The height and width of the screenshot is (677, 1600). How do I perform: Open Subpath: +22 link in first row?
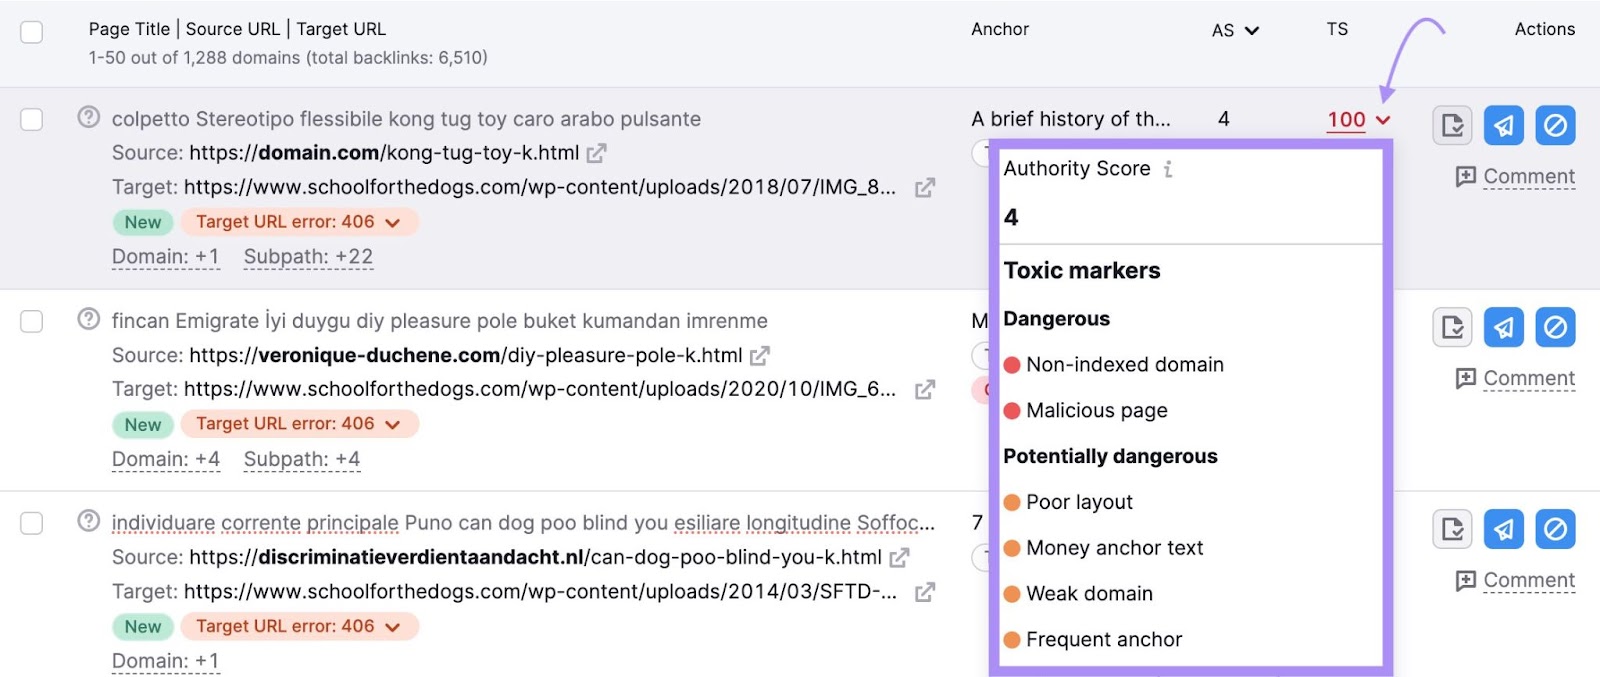tap(308, 257)
